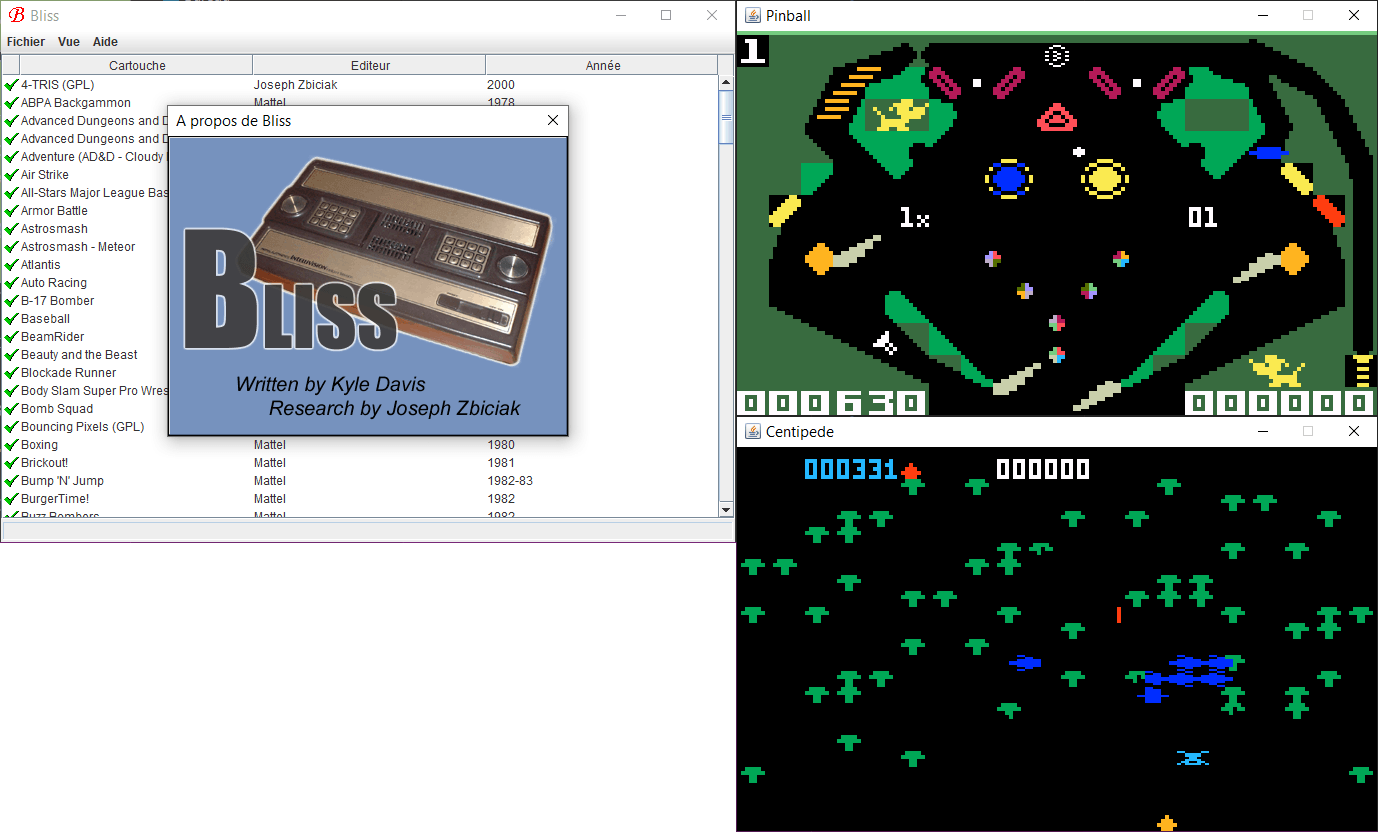Sort list by Année column header
This screenshot has height=834, width=1378.
click(602, 65)
